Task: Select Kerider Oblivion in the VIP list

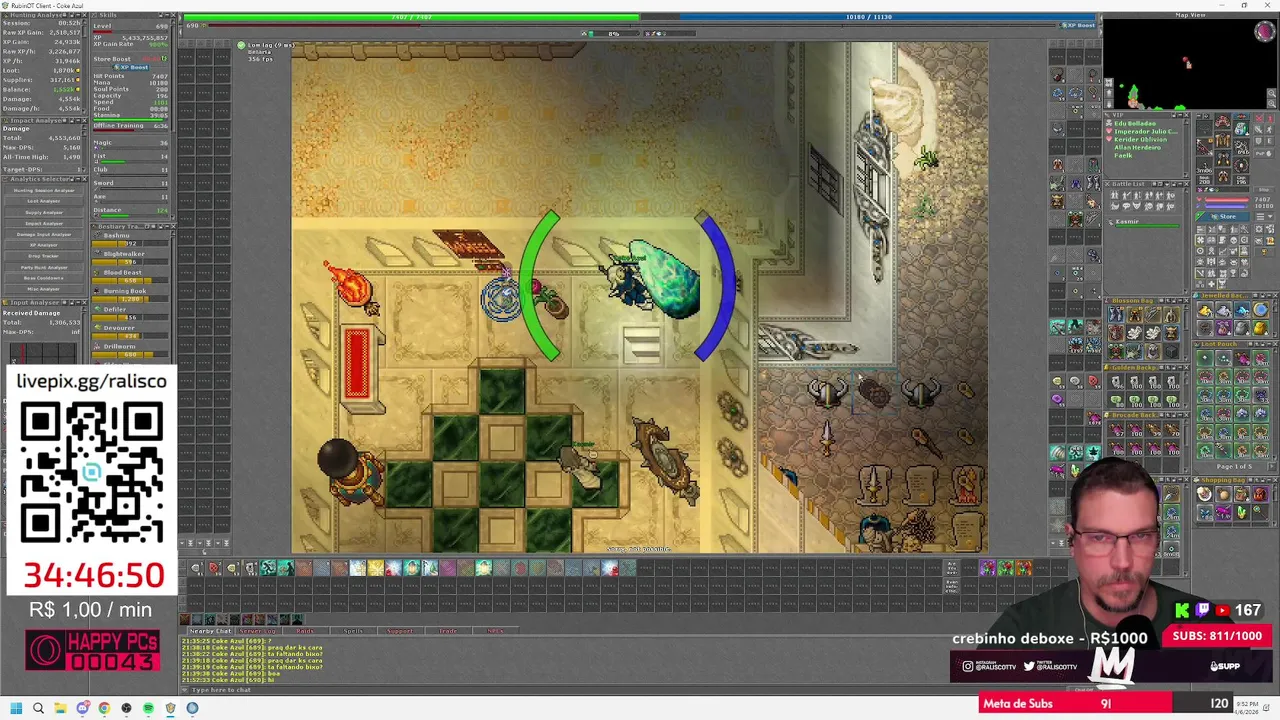Action: pyautogui.click(x=1140, y=140)
